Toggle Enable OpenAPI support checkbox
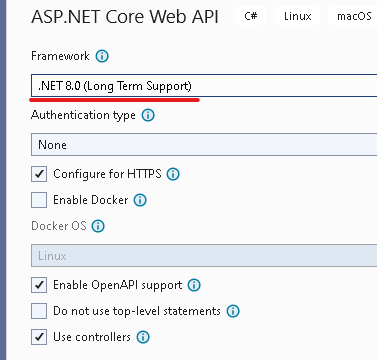Screen dimensions: 377x360 tap(39, 285)
